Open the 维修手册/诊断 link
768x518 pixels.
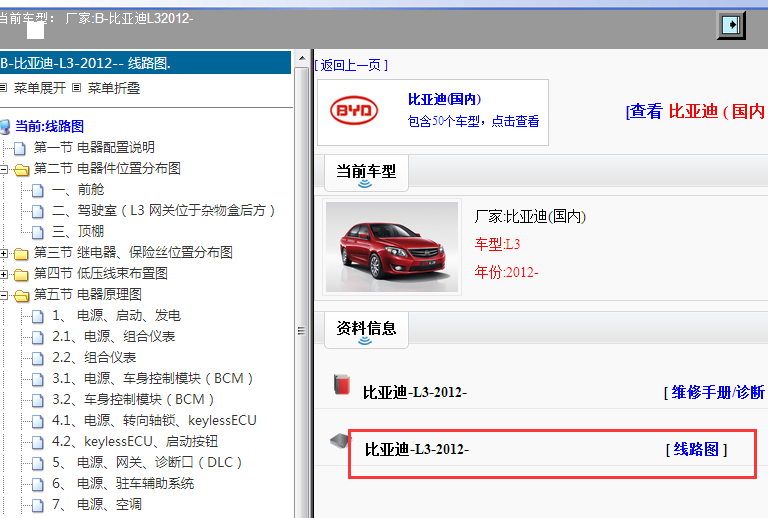[x=717, y=392]
